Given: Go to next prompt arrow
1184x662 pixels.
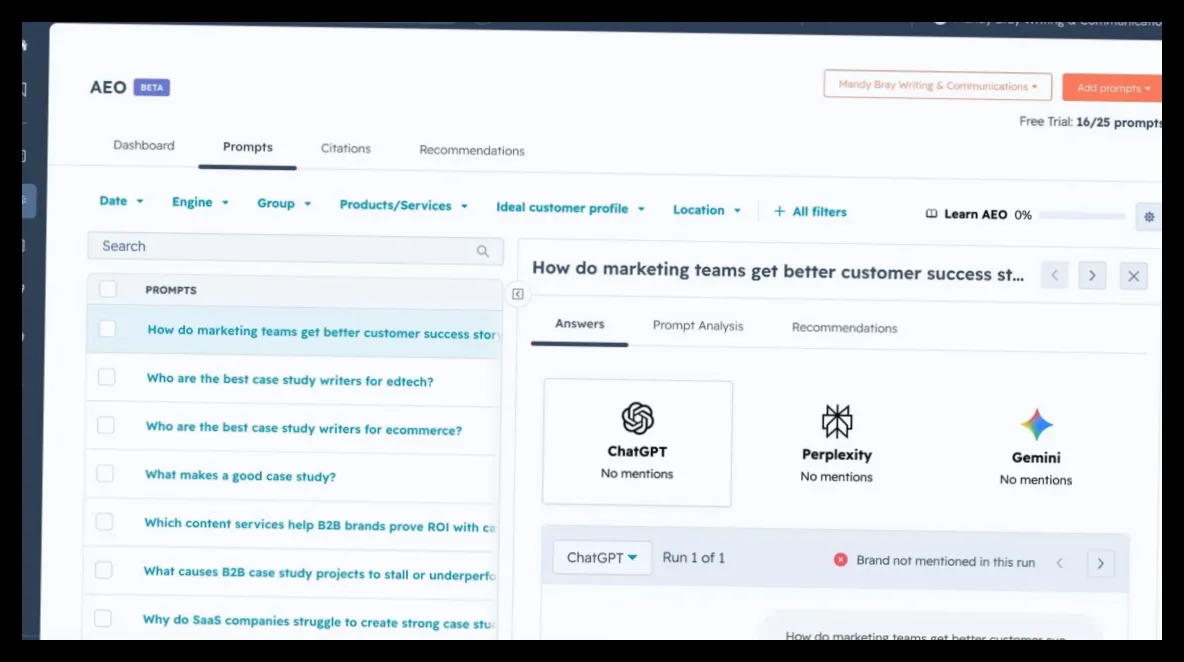Looking at the screenshot, I should pyautogui.click(x=1092, y=276).
